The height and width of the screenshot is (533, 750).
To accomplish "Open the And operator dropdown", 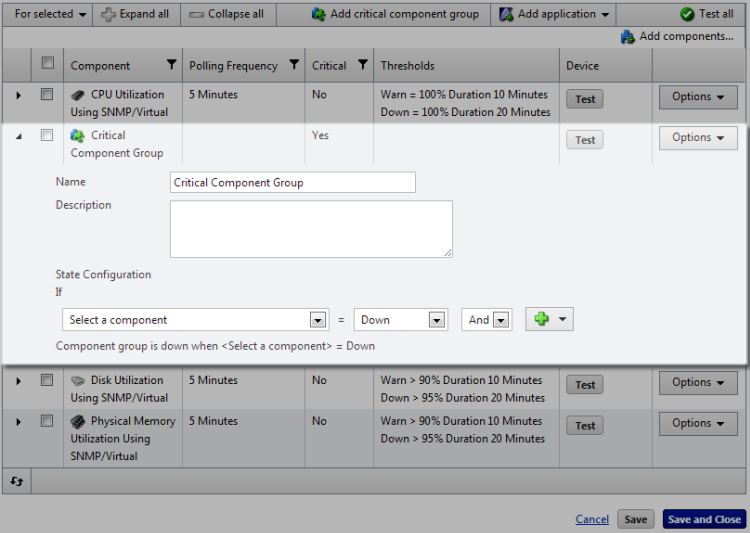I will [x=487, y=320].
